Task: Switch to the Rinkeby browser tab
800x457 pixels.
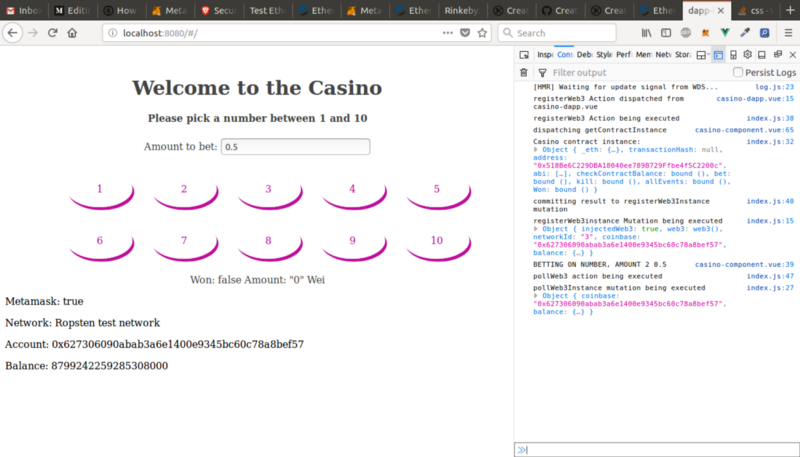Action: point(462,10)
